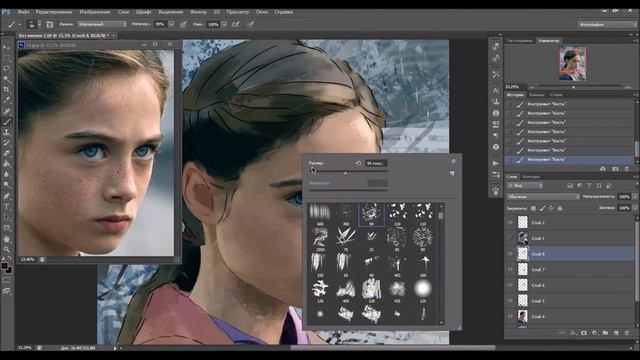The image size is (640, 360).
Task: Select the Zoom magnifier tool
Action: (7, 249)
